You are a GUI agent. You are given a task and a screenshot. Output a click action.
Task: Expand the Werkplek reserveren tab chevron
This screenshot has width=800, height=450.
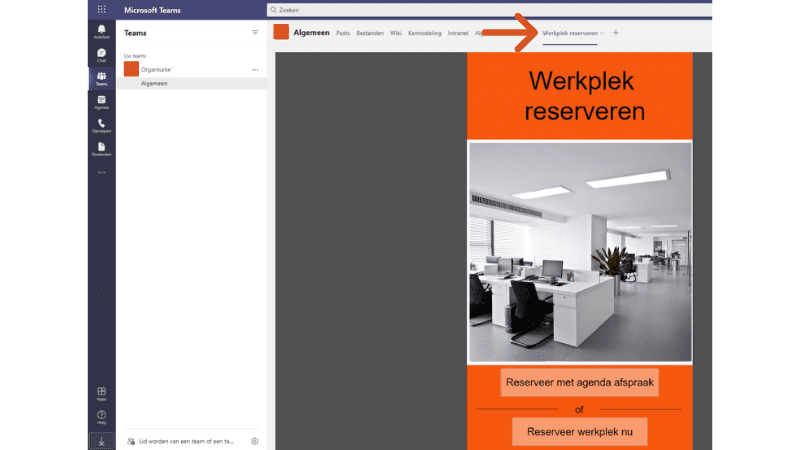tap(602, 33)
